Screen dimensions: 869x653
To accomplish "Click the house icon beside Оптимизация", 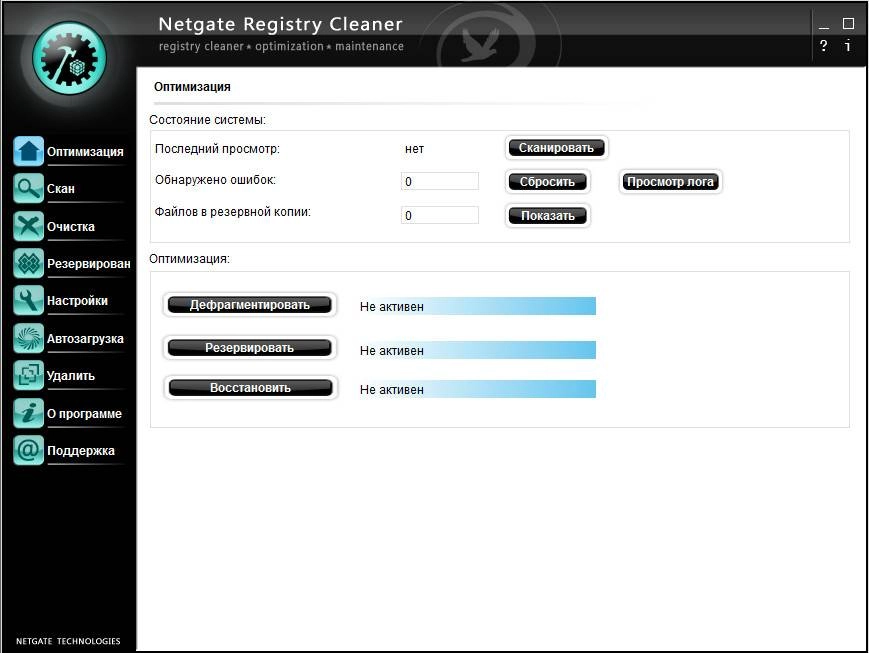I will [x=28, y=151].
